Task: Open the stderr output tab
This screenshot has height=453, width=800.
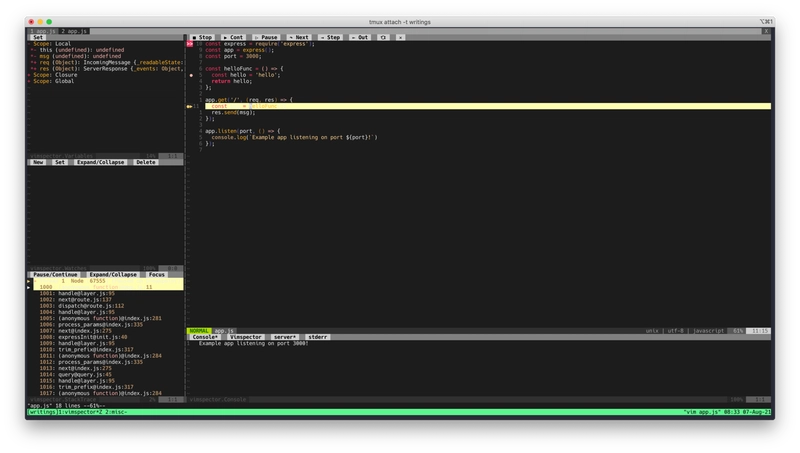Action: coord(317,337)
